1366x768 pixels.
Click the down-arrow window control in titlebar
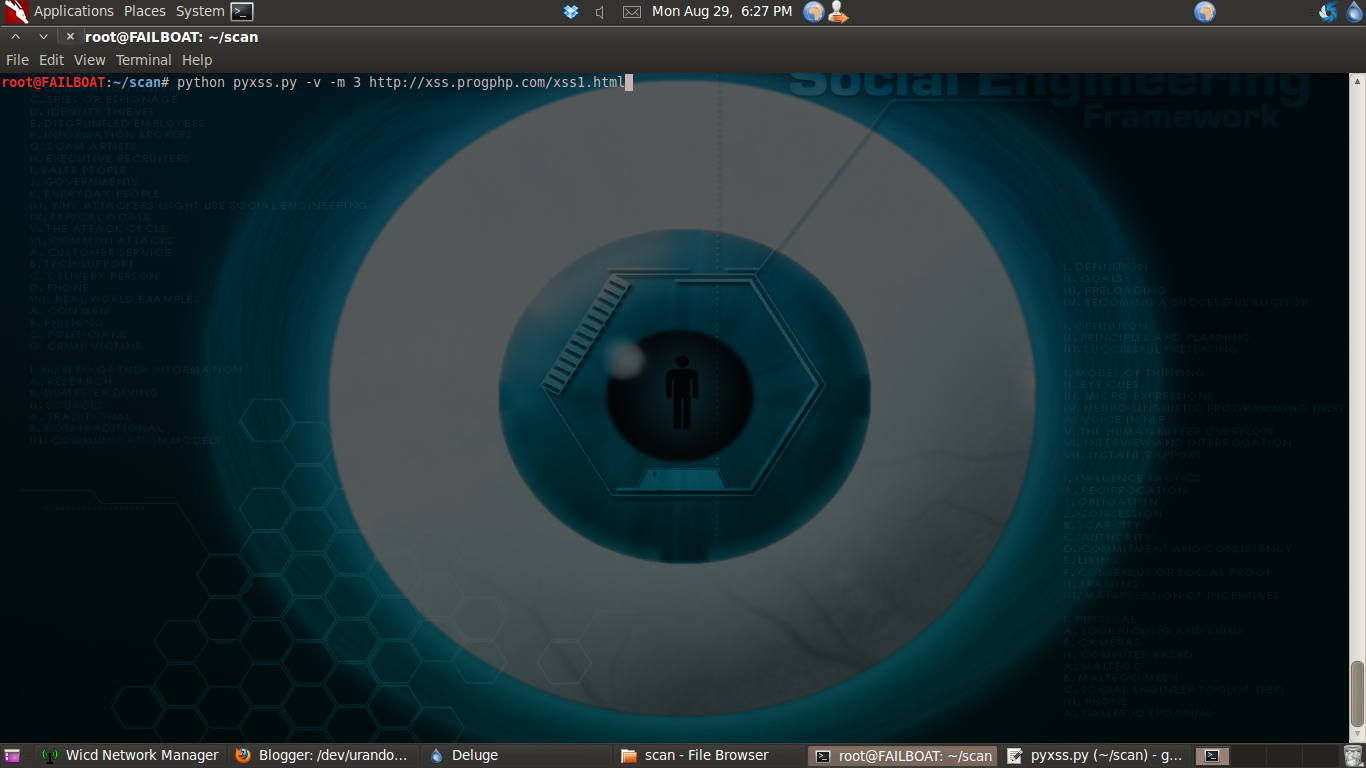tap(43, 37)
